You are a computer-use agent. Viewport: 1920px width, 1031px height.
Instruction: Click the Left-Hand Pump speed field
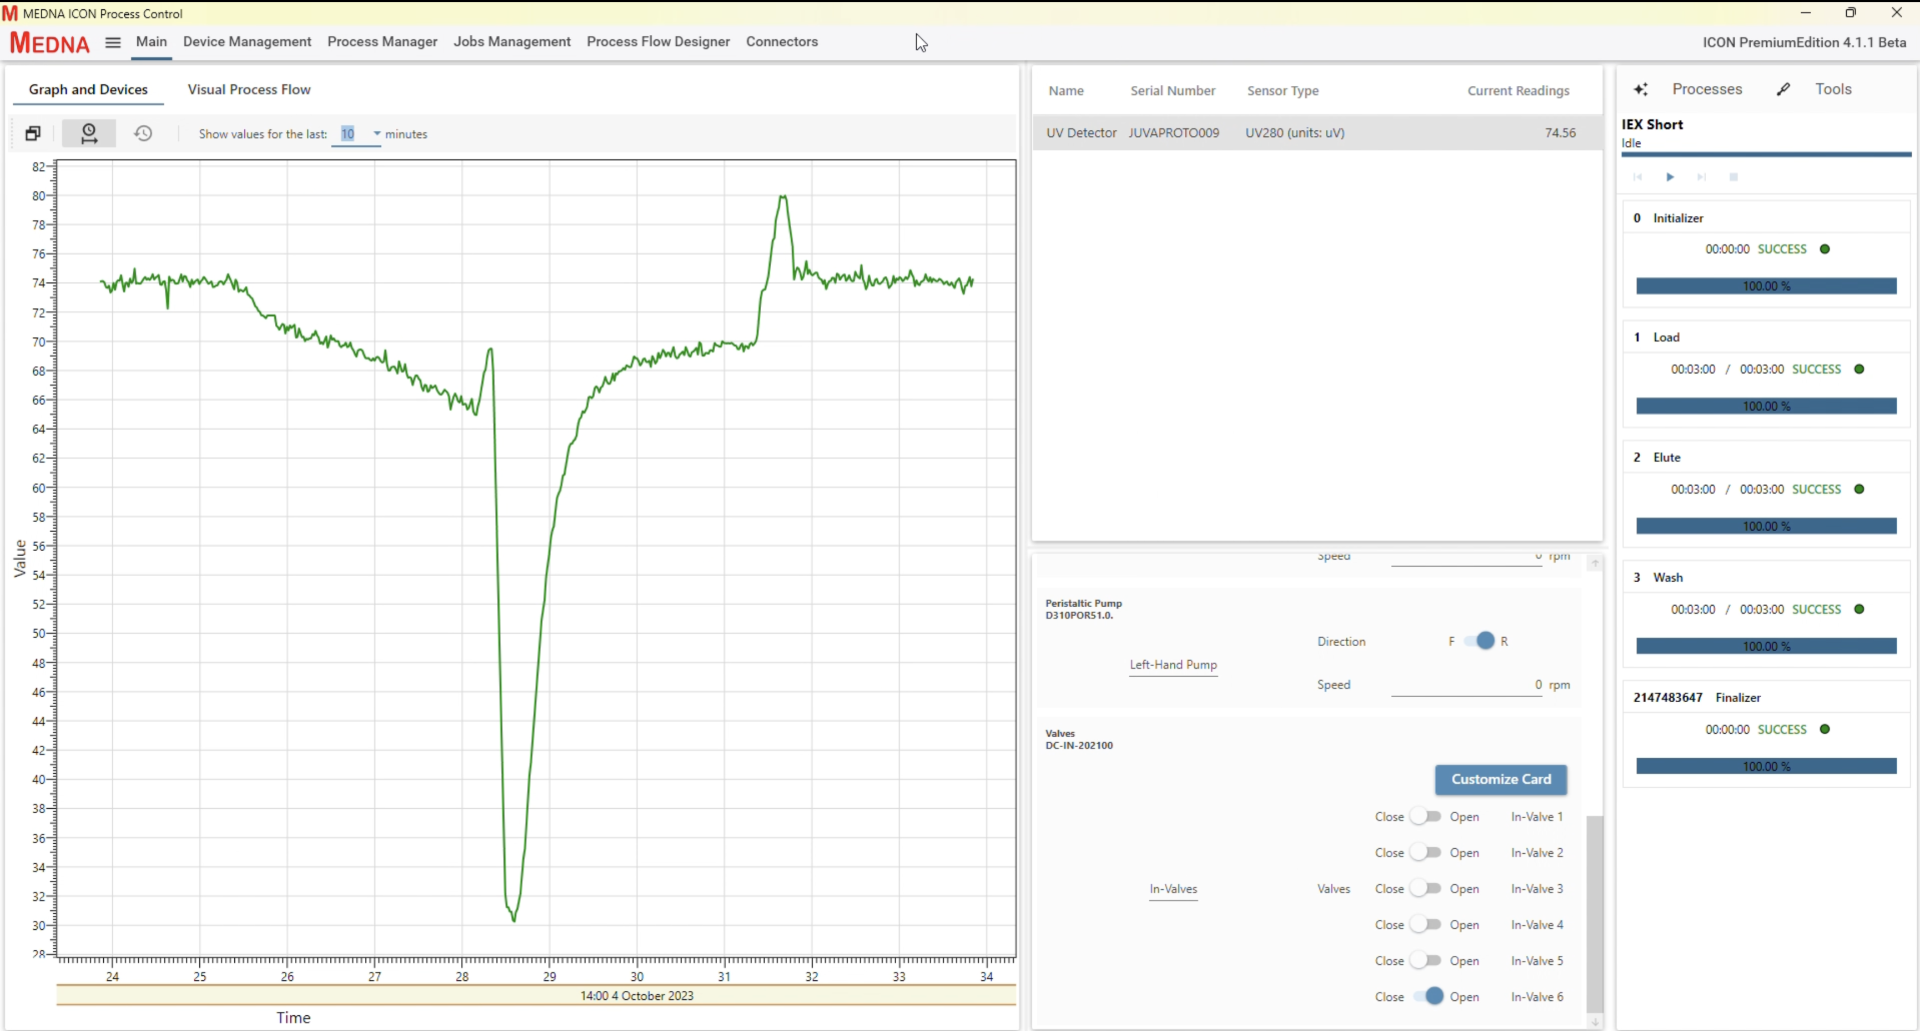[1465, 685]
